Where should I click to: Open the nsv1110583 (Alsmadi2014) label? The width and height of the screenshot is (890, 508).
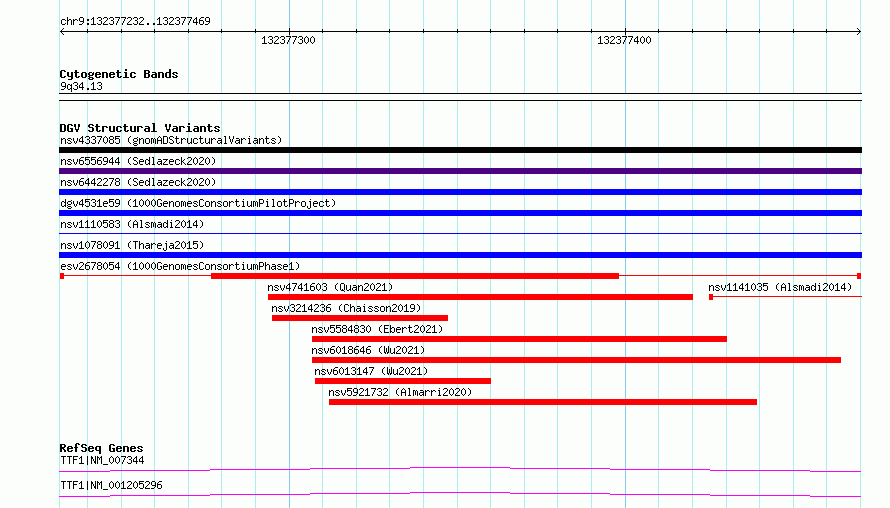132,224
